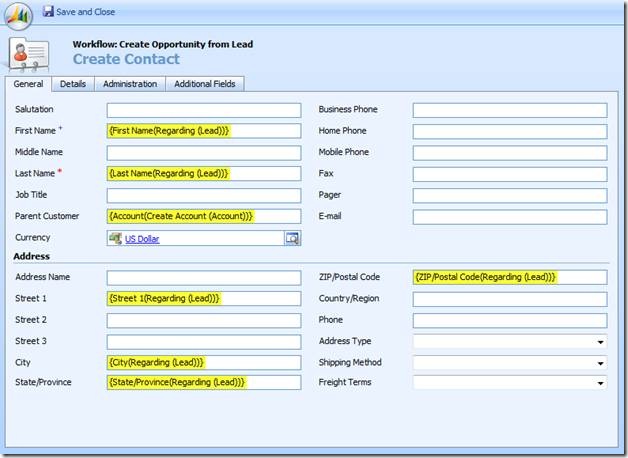Click the Job Title input field

[203, 195]
